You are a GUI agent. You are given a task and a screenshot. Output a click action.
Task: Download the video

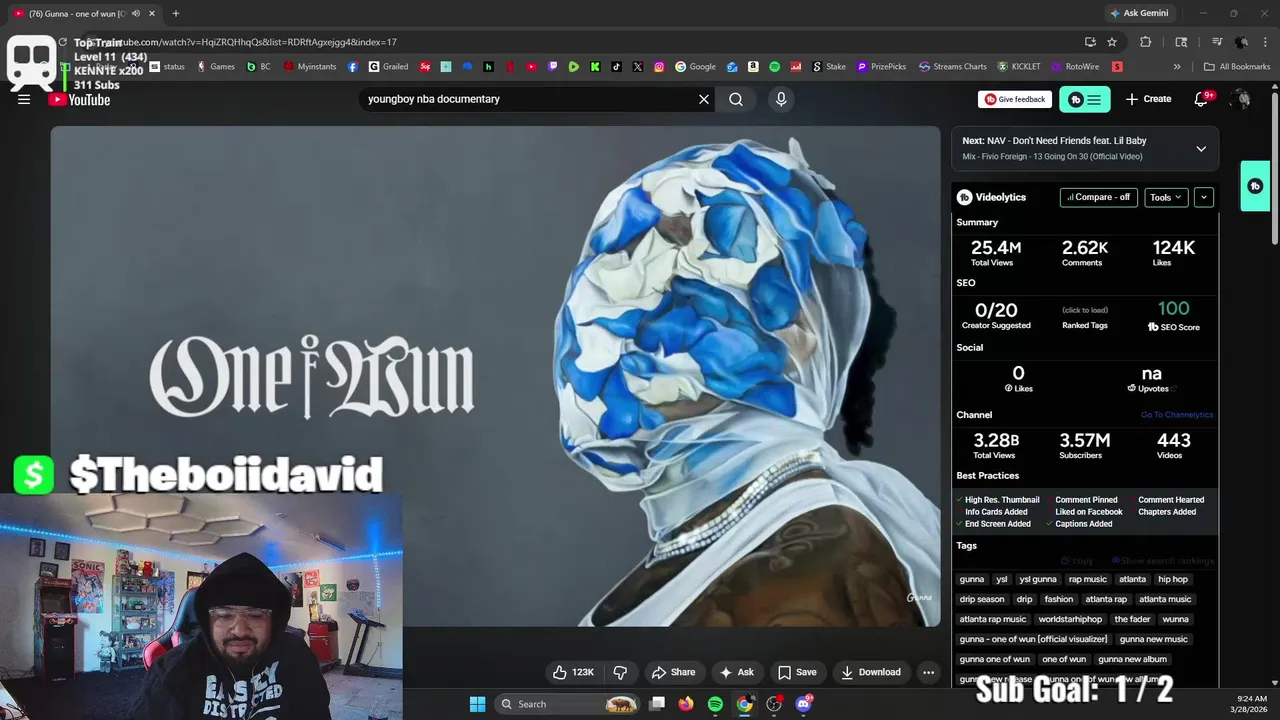[871, 672]
